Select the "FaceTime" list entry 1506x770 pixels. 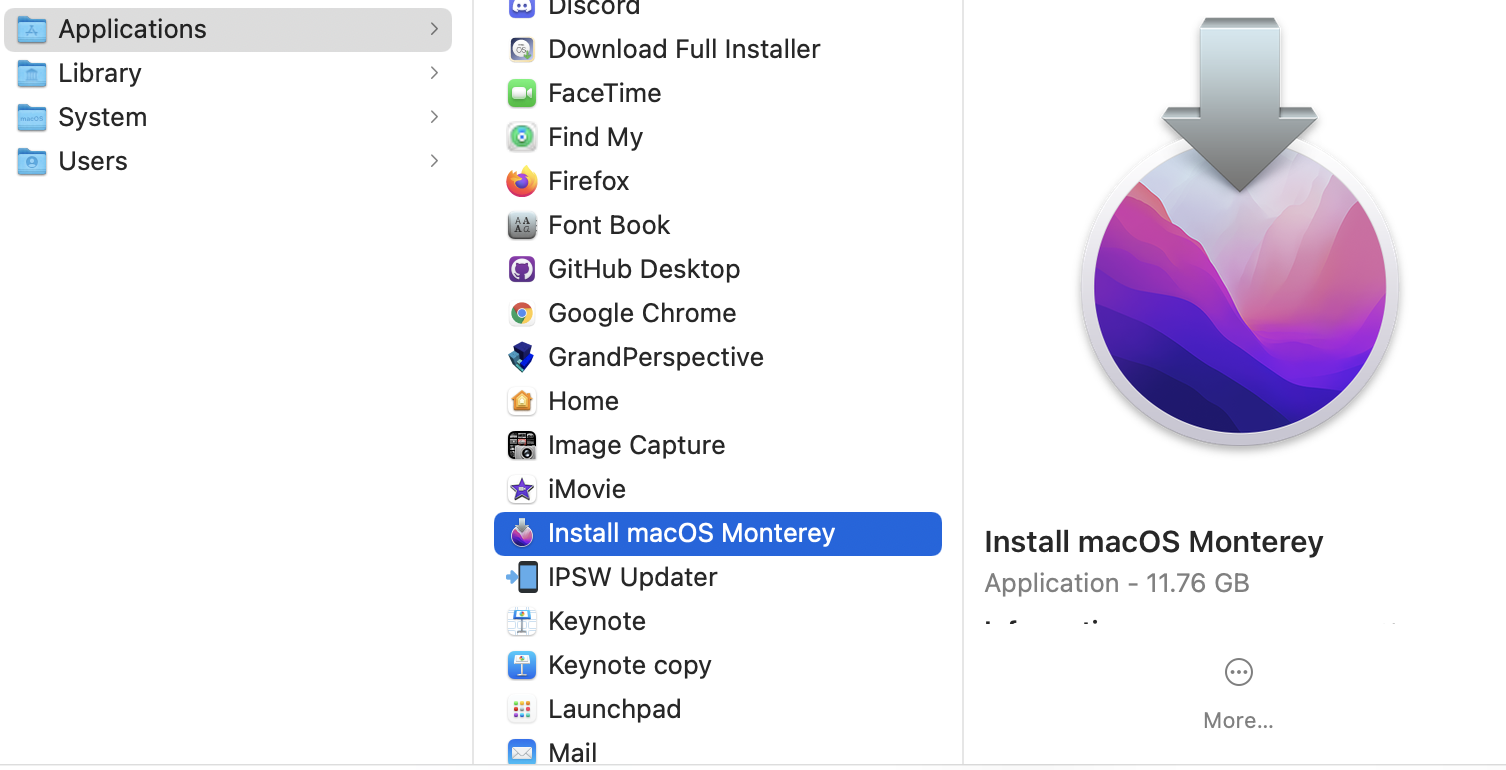point(718,93)
